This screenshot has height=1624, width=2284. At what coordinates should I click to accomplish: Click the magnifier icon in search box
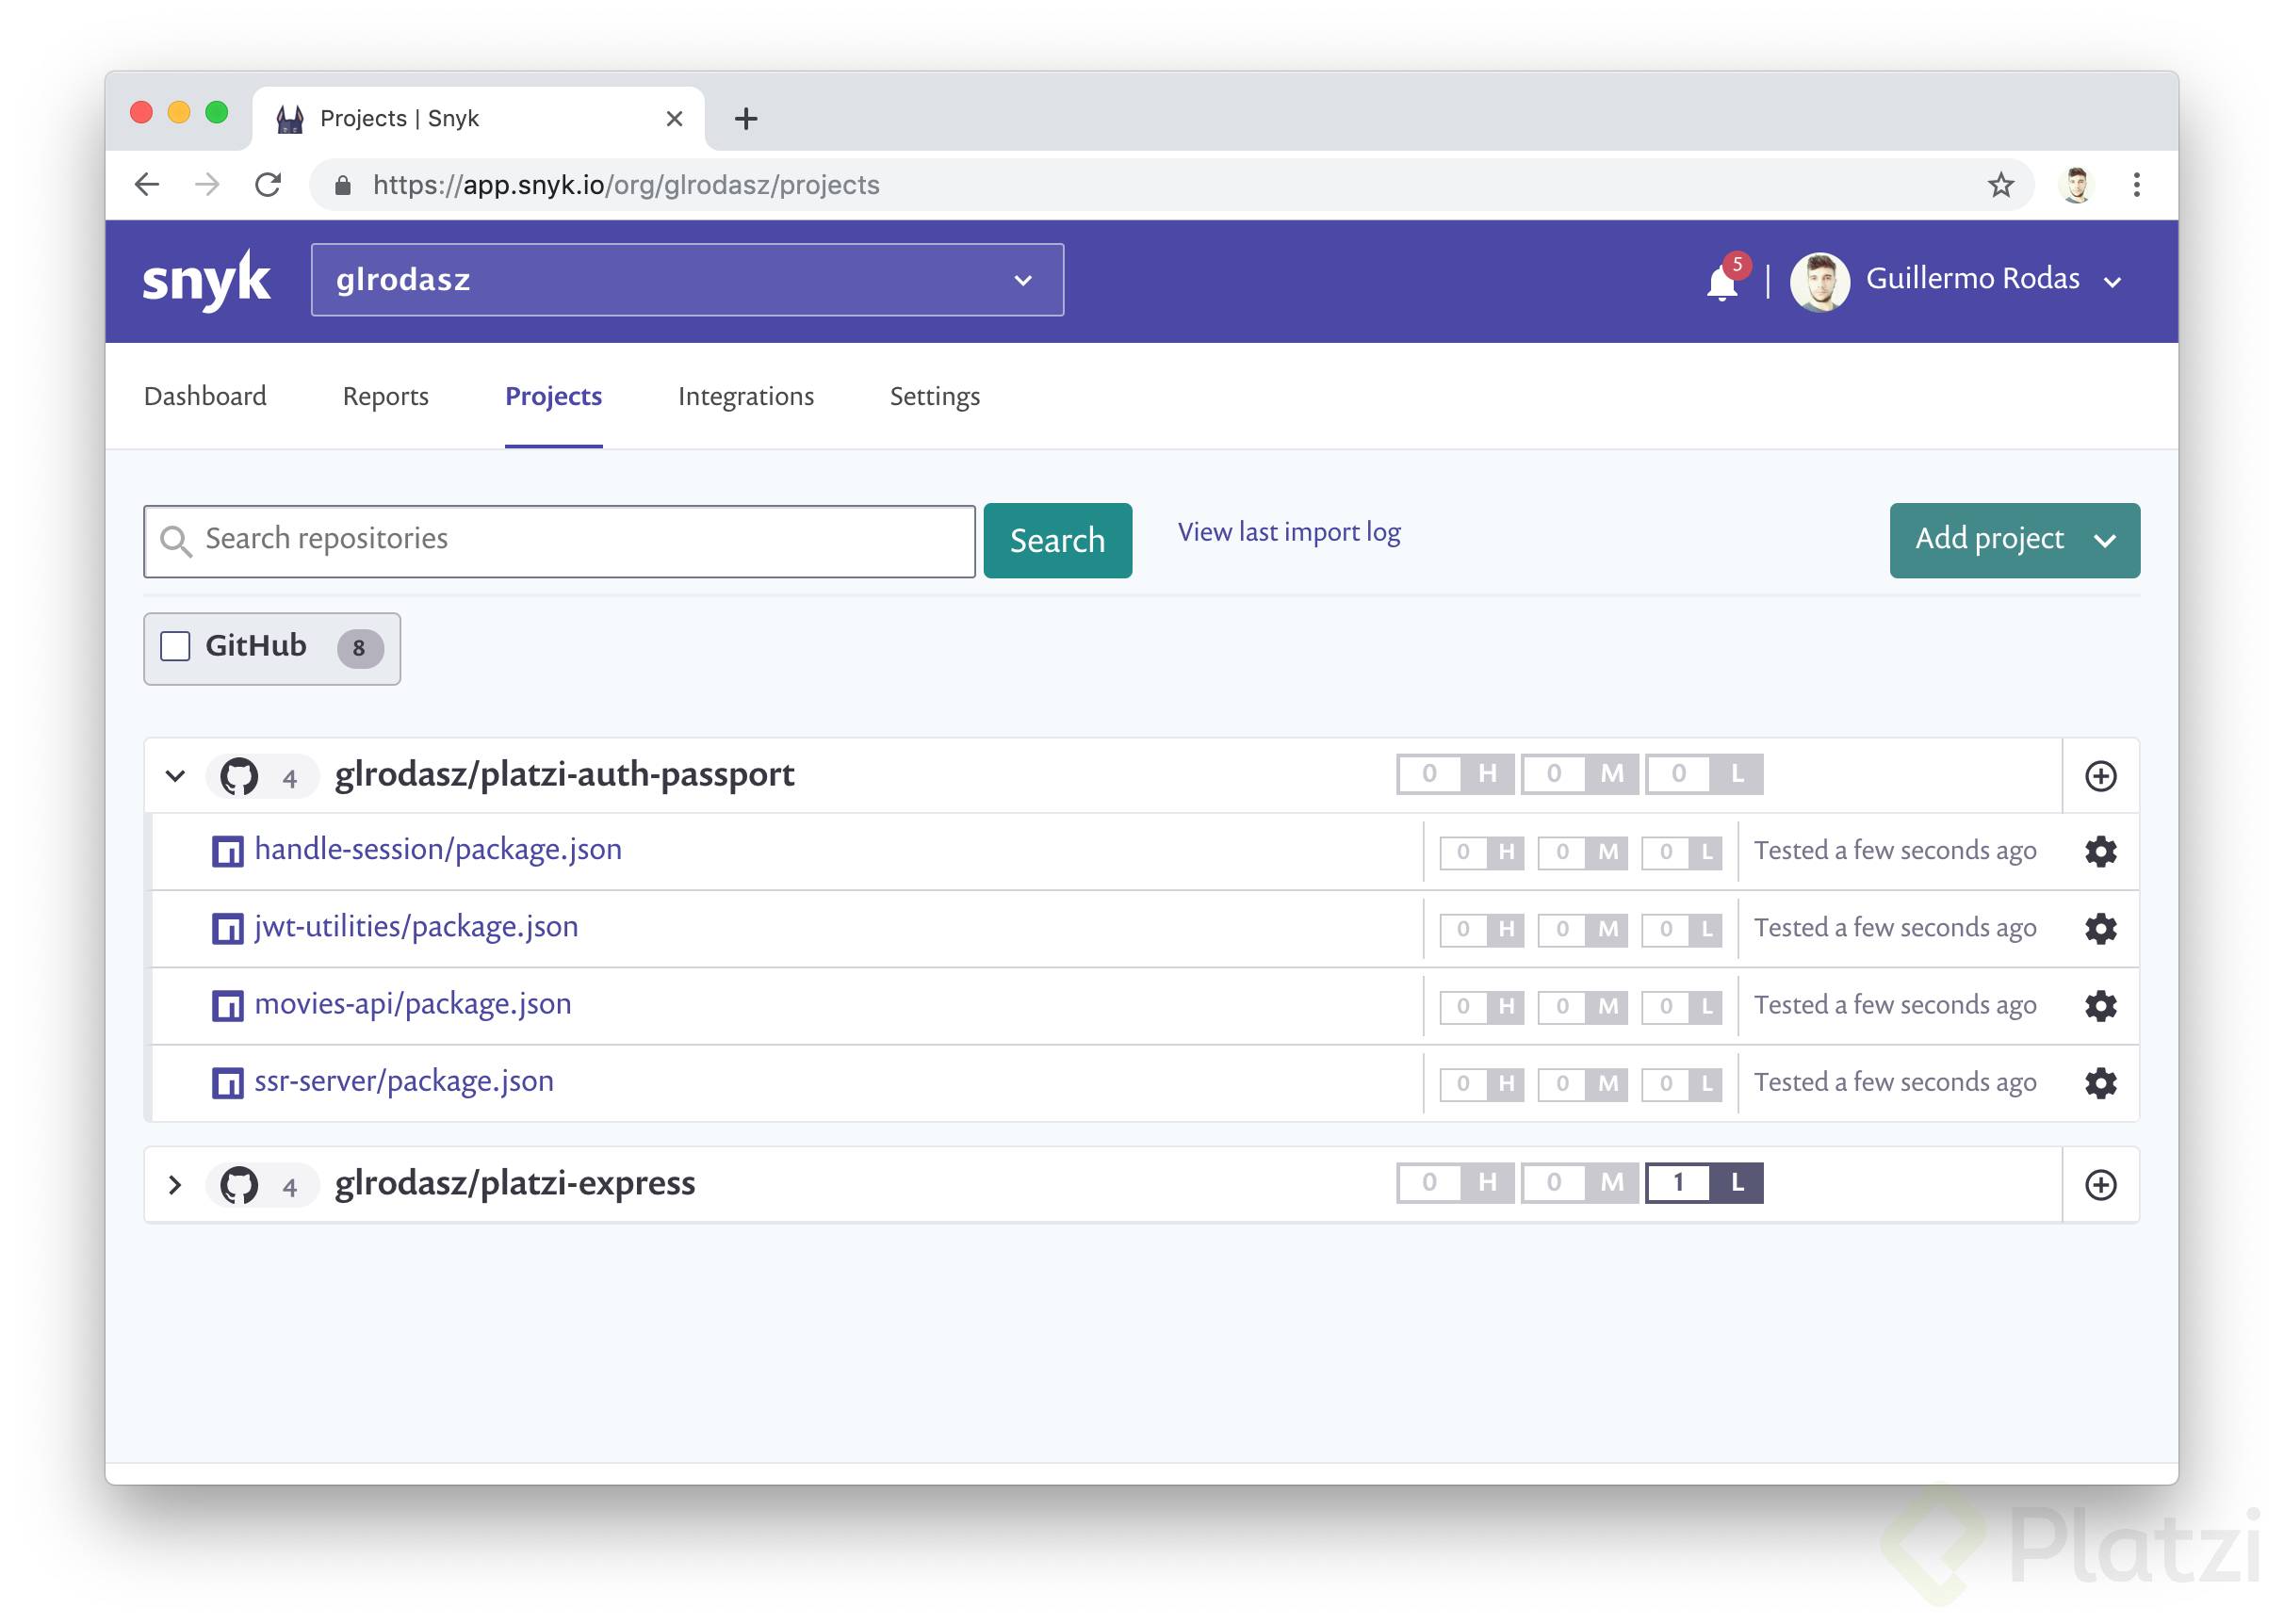tap(176, 540)
